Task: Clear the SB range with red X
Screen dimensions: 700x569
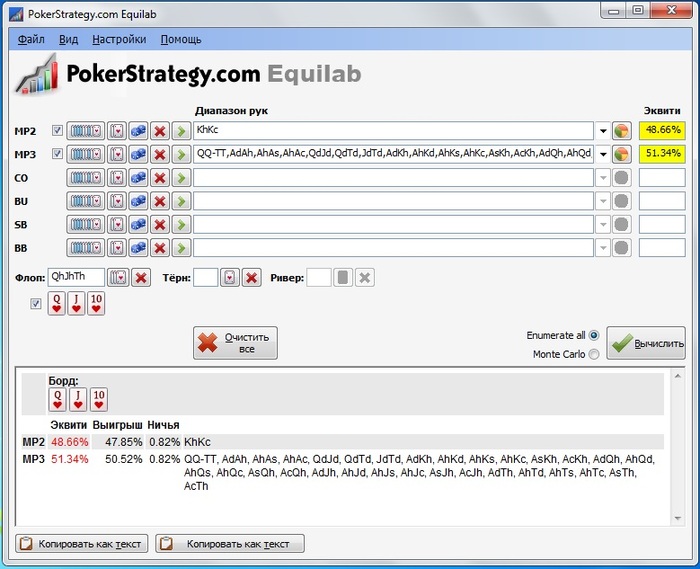Action: (160, 224)
